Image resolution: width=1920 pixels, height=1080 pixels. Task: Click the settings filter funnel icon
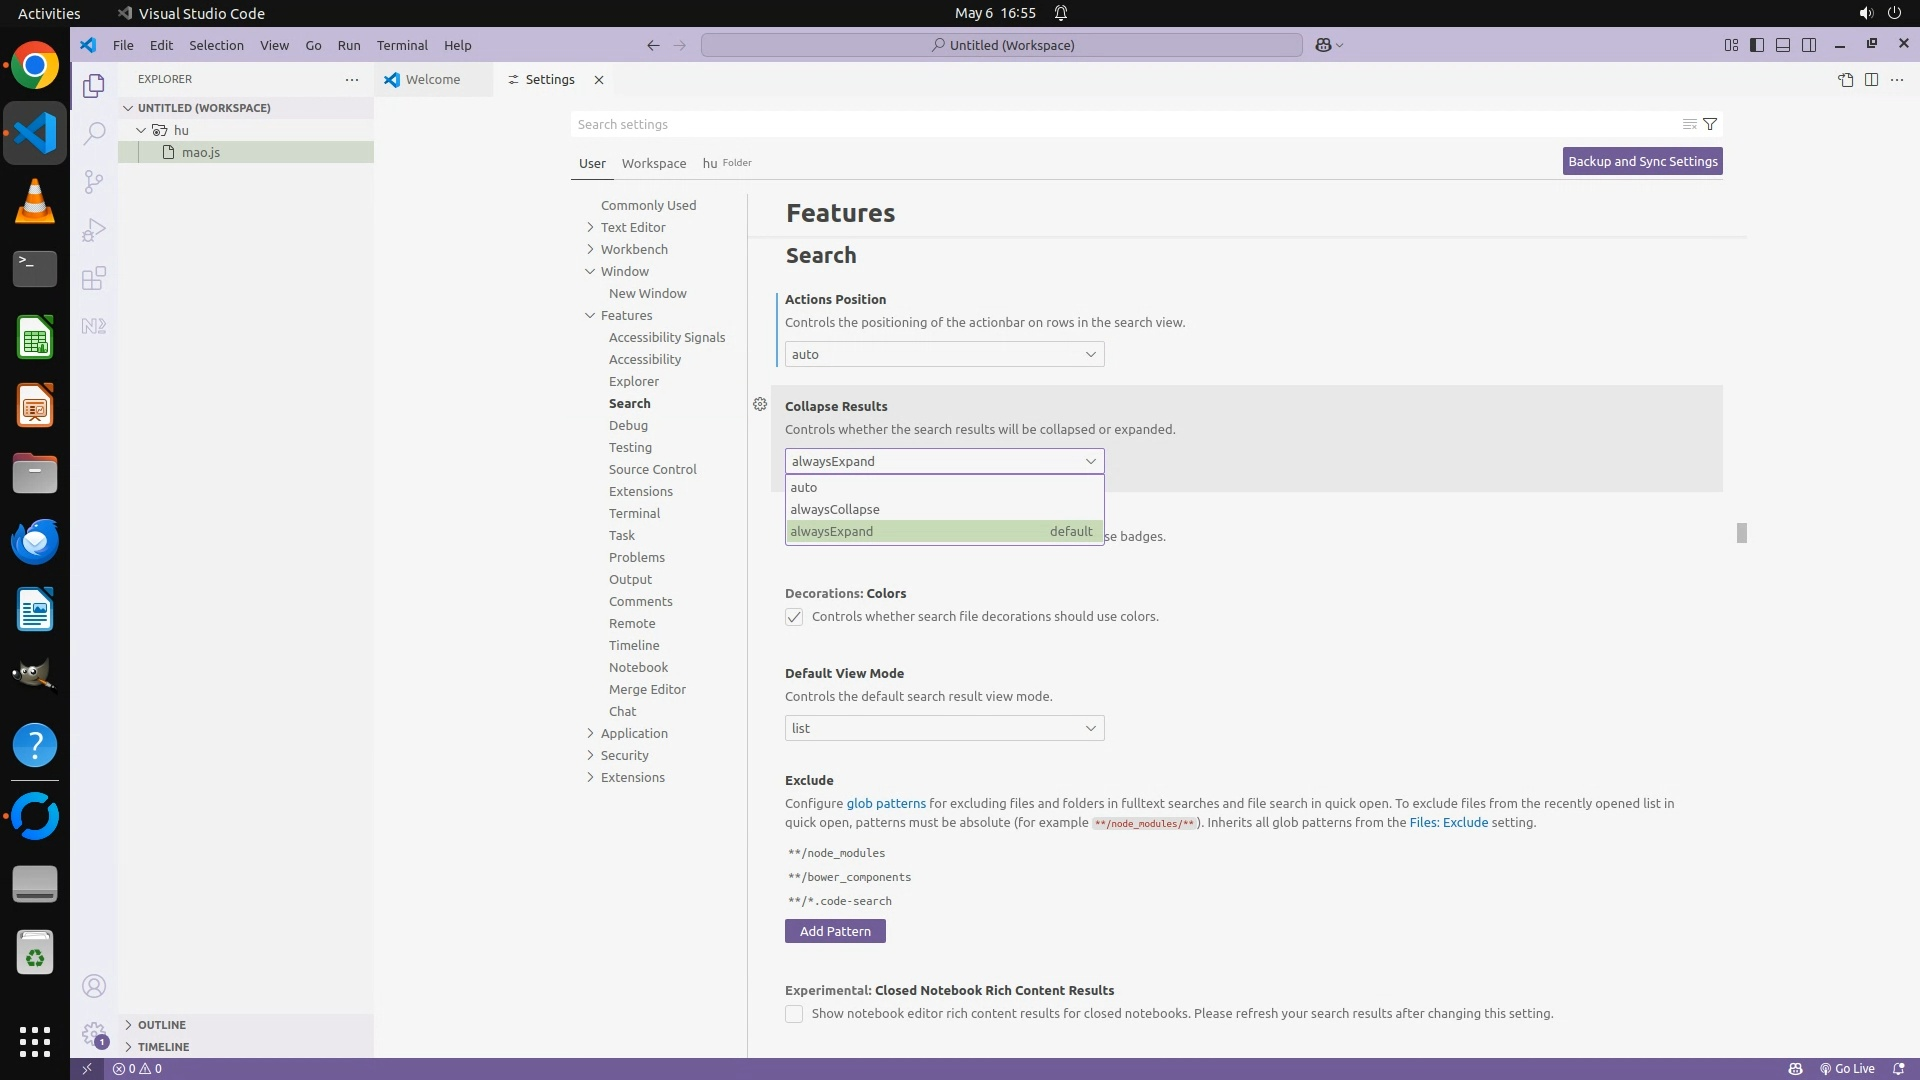pos(1710,124)
